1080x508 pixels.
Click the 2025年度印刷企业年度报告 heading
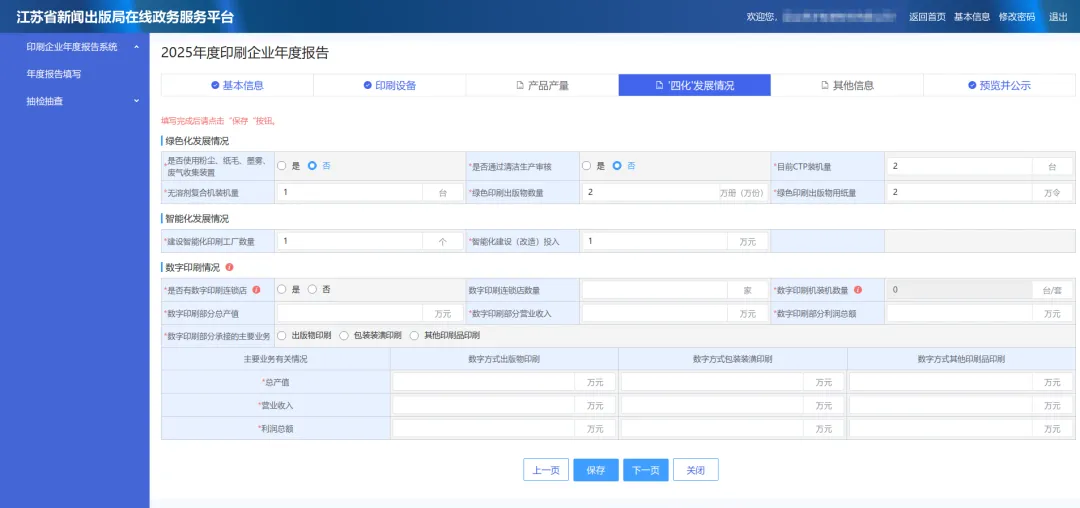pyautogui.click(x=245, y=53)
